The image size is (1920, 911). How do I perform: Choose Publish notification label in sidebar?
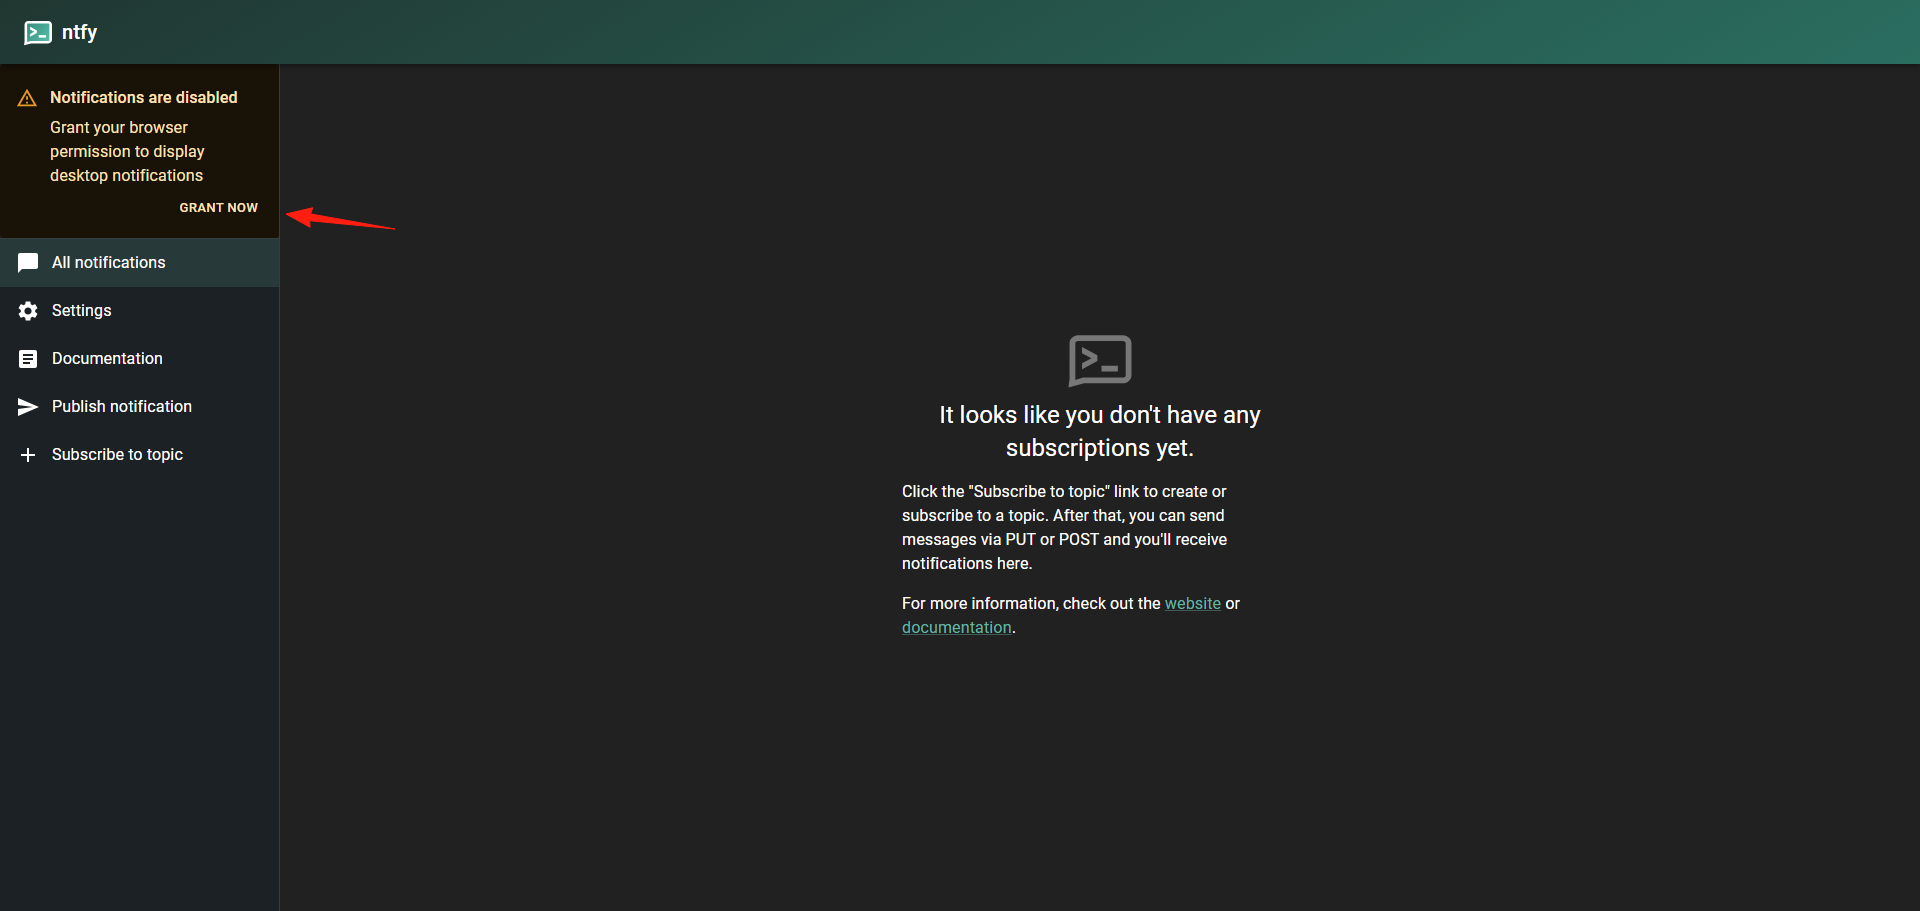[x=122, y=407]
